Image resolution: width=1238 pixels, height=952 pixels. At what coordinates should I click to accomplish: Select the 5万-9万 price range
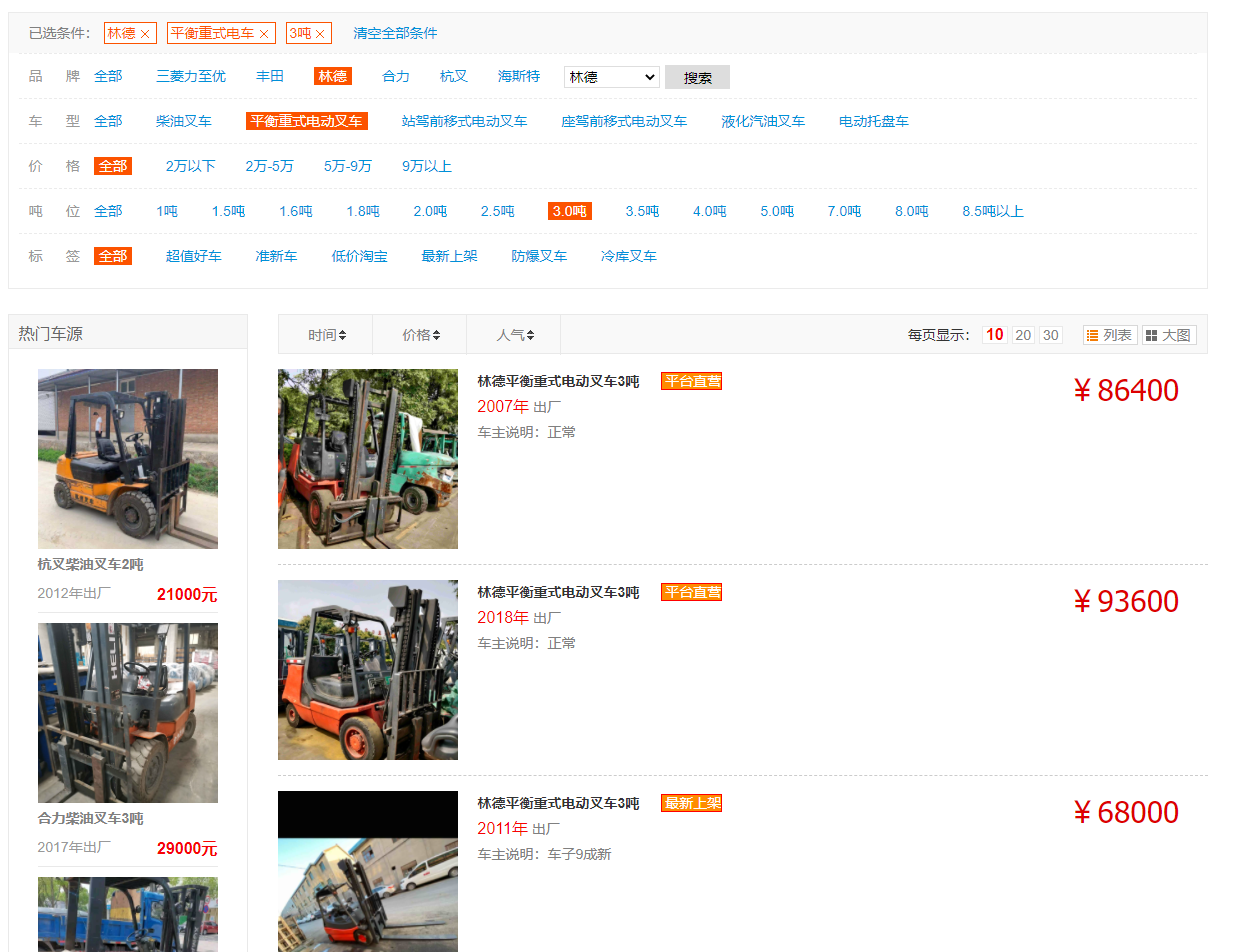pos(347,166)
